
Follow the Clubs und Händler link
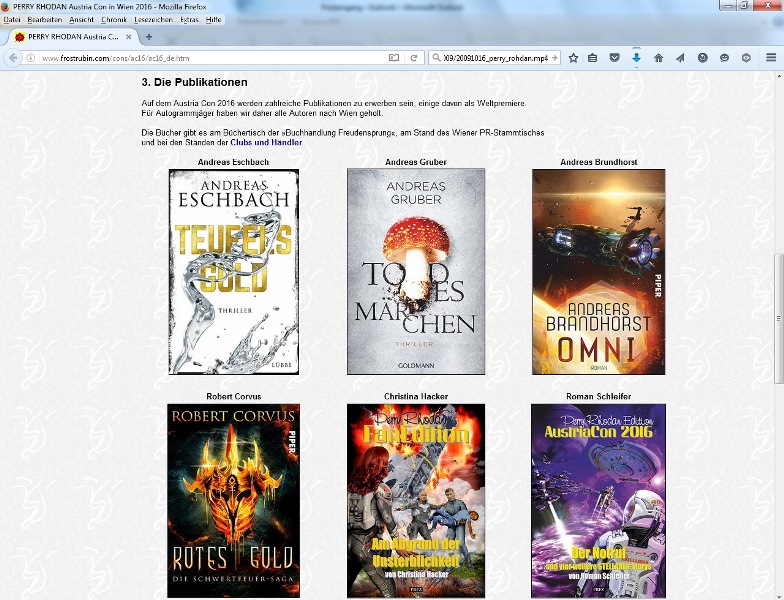pyautogui.click(x=266, y=142)
